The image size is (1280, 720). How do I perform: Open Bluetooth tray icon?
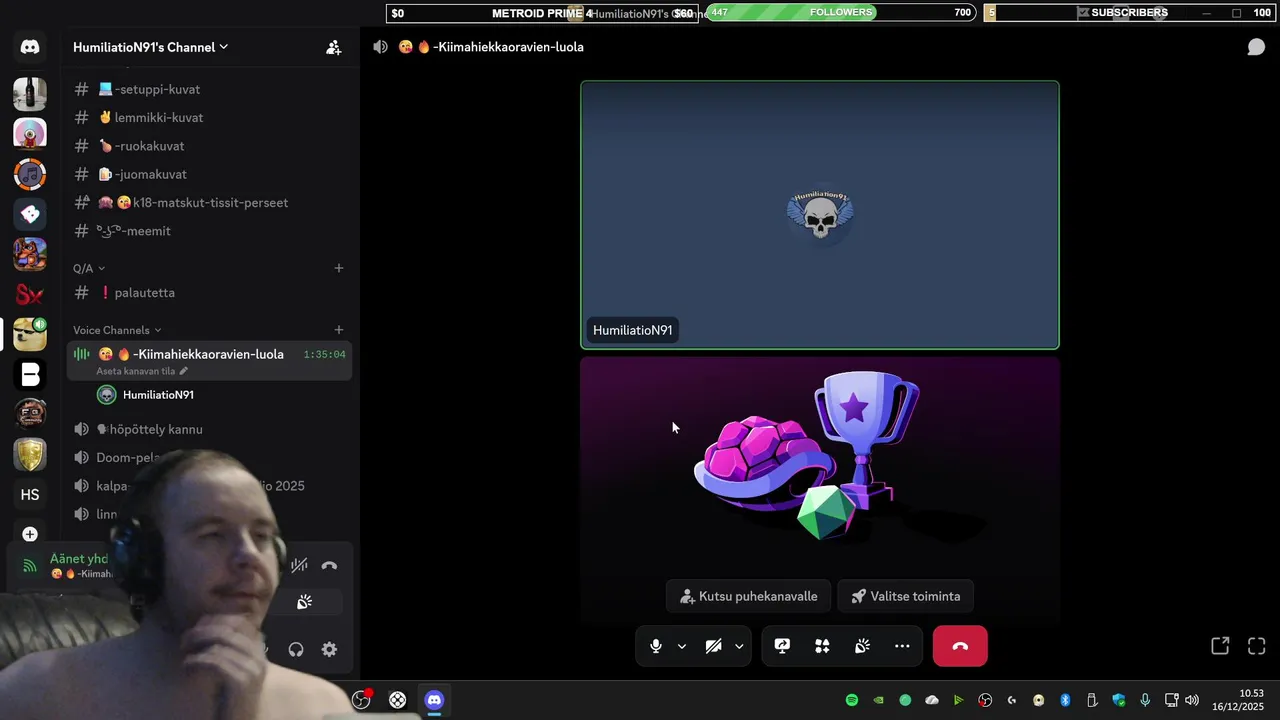tap(1065, 700)
